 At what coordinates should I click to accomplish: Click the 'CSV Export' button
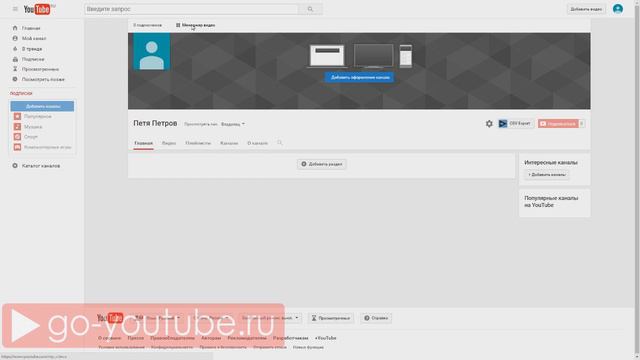(x=516, y=123)
